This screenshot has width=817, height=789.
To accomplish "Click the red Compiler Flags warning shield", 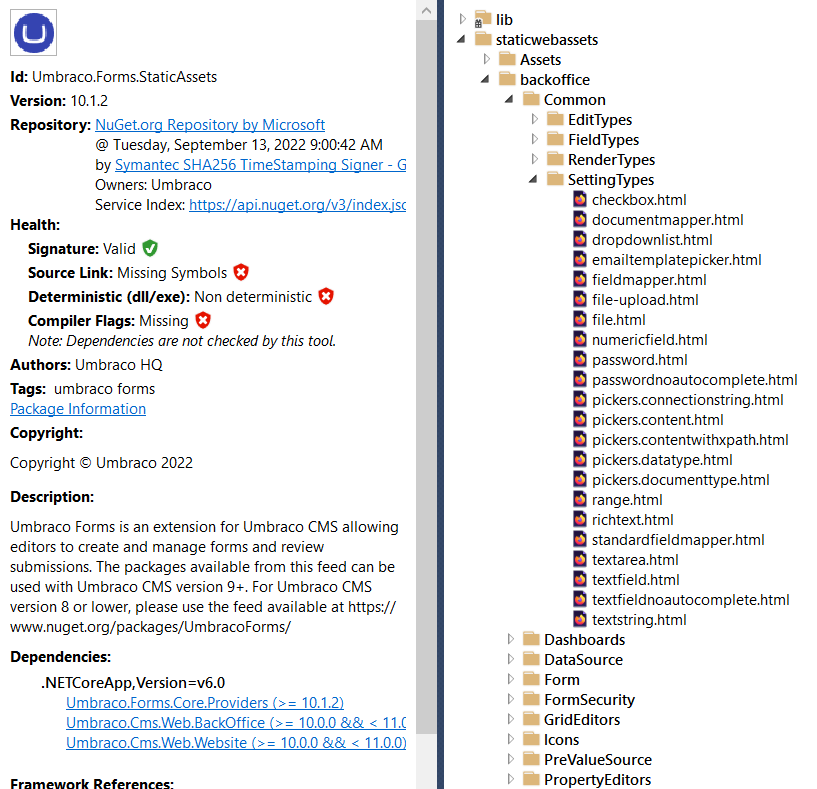I will pos(203,320).
